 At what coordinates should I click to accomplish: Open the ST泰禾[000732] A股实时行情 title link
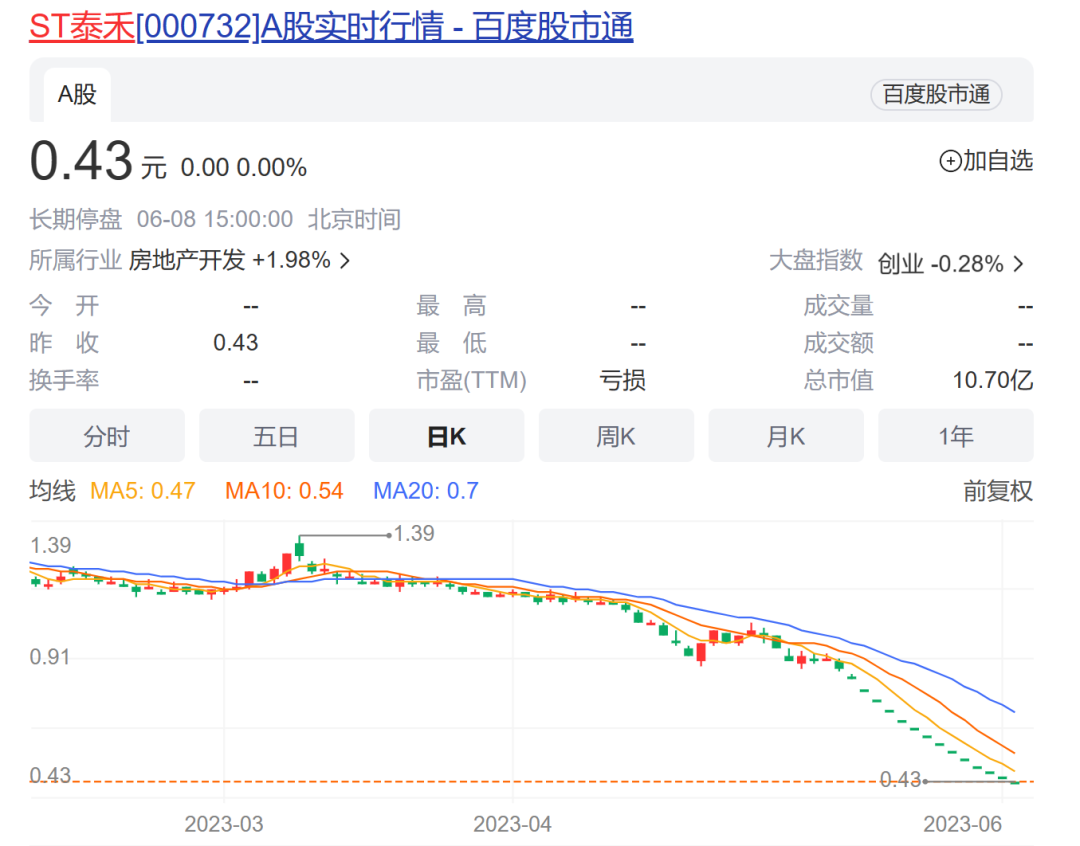(x=331, y=27)
